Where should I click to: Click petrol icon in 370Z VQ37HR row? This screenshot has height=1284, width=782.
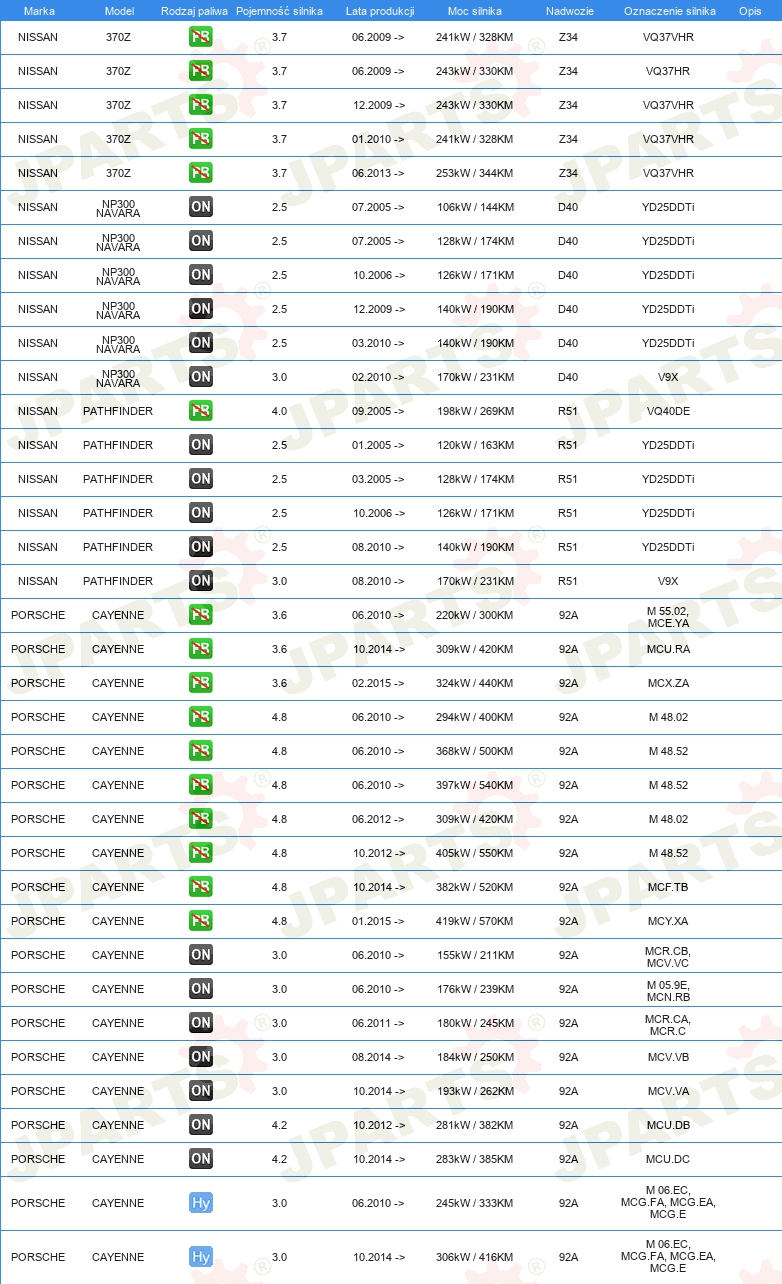201,71
